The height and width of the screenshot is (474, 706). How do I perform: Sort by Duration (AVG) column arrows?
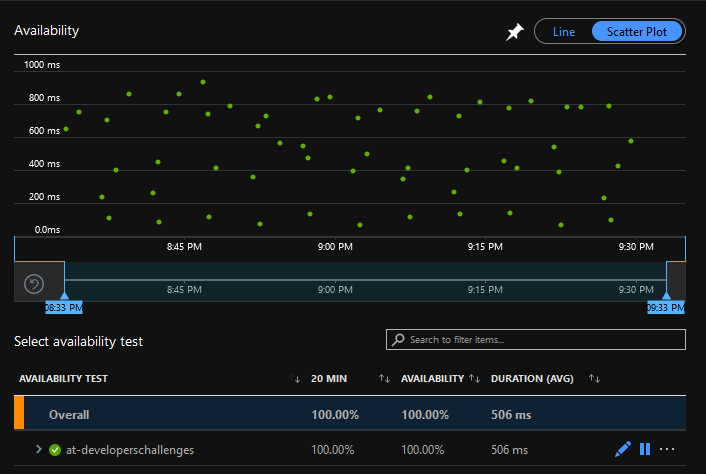pos(594,379)
